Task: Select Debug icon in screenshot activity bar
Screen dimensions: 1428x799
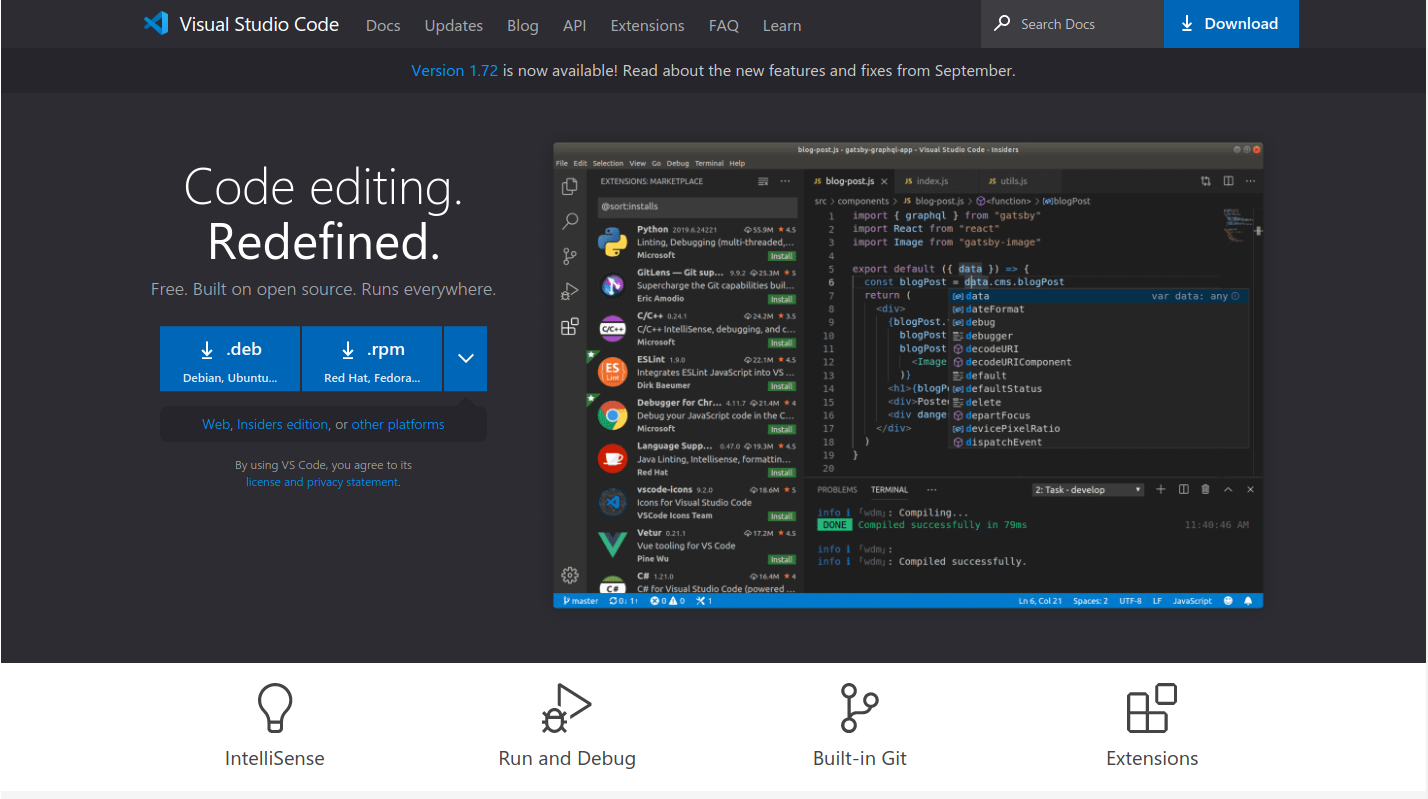Action: click(570, 291)
